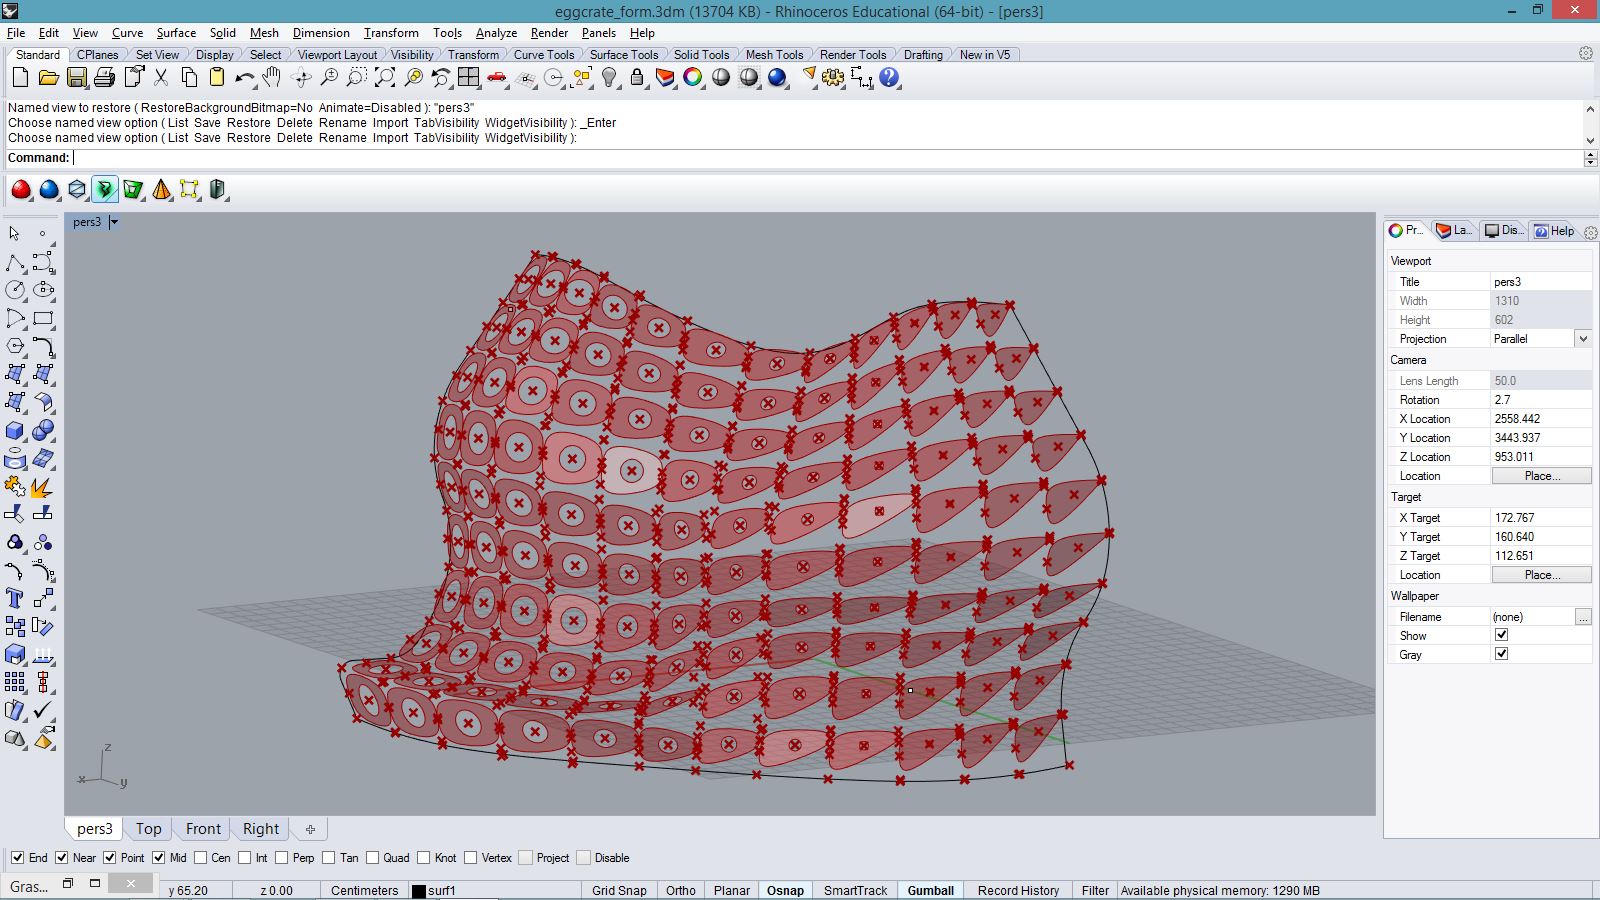Open the pers3 viewport title menu arrow

coord(114,222)
